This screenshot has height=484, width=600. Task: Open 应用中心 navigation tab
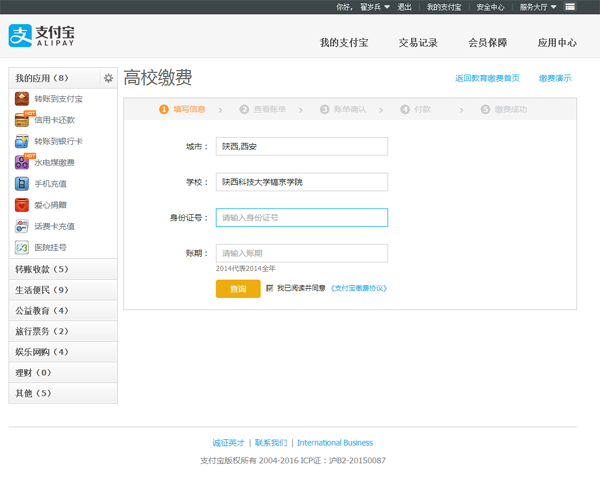(x=557, y=42)
